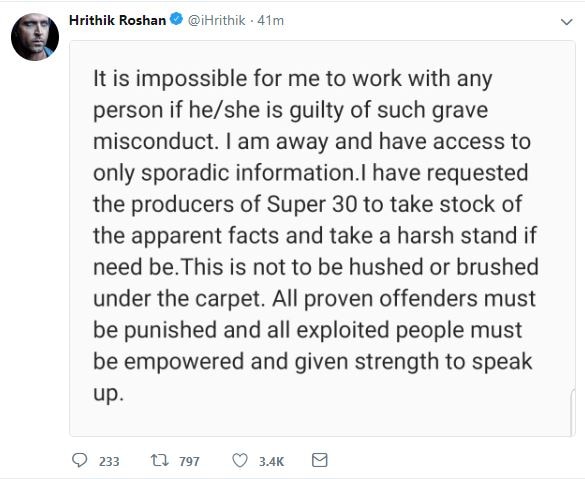This screenshot has height=479, width=585.
Task: Click blank area below statement text
Action: [322, 420]
